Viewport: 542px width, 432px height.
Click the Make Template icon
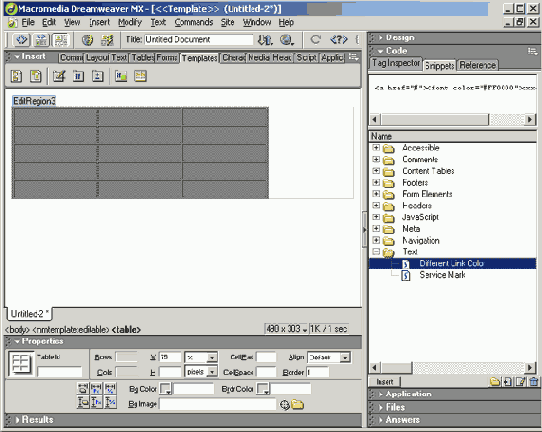[17, 76]
